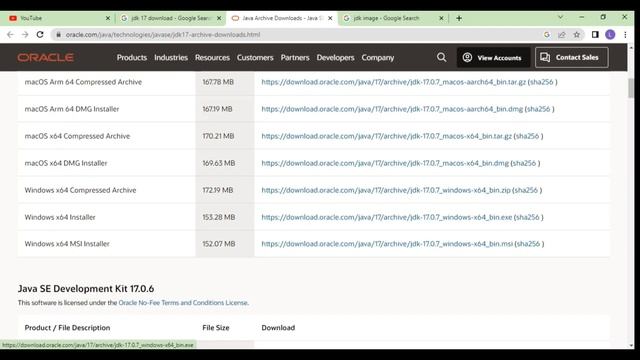Open the Developers menu
This screenshot has height=360, width=640.
335,58
